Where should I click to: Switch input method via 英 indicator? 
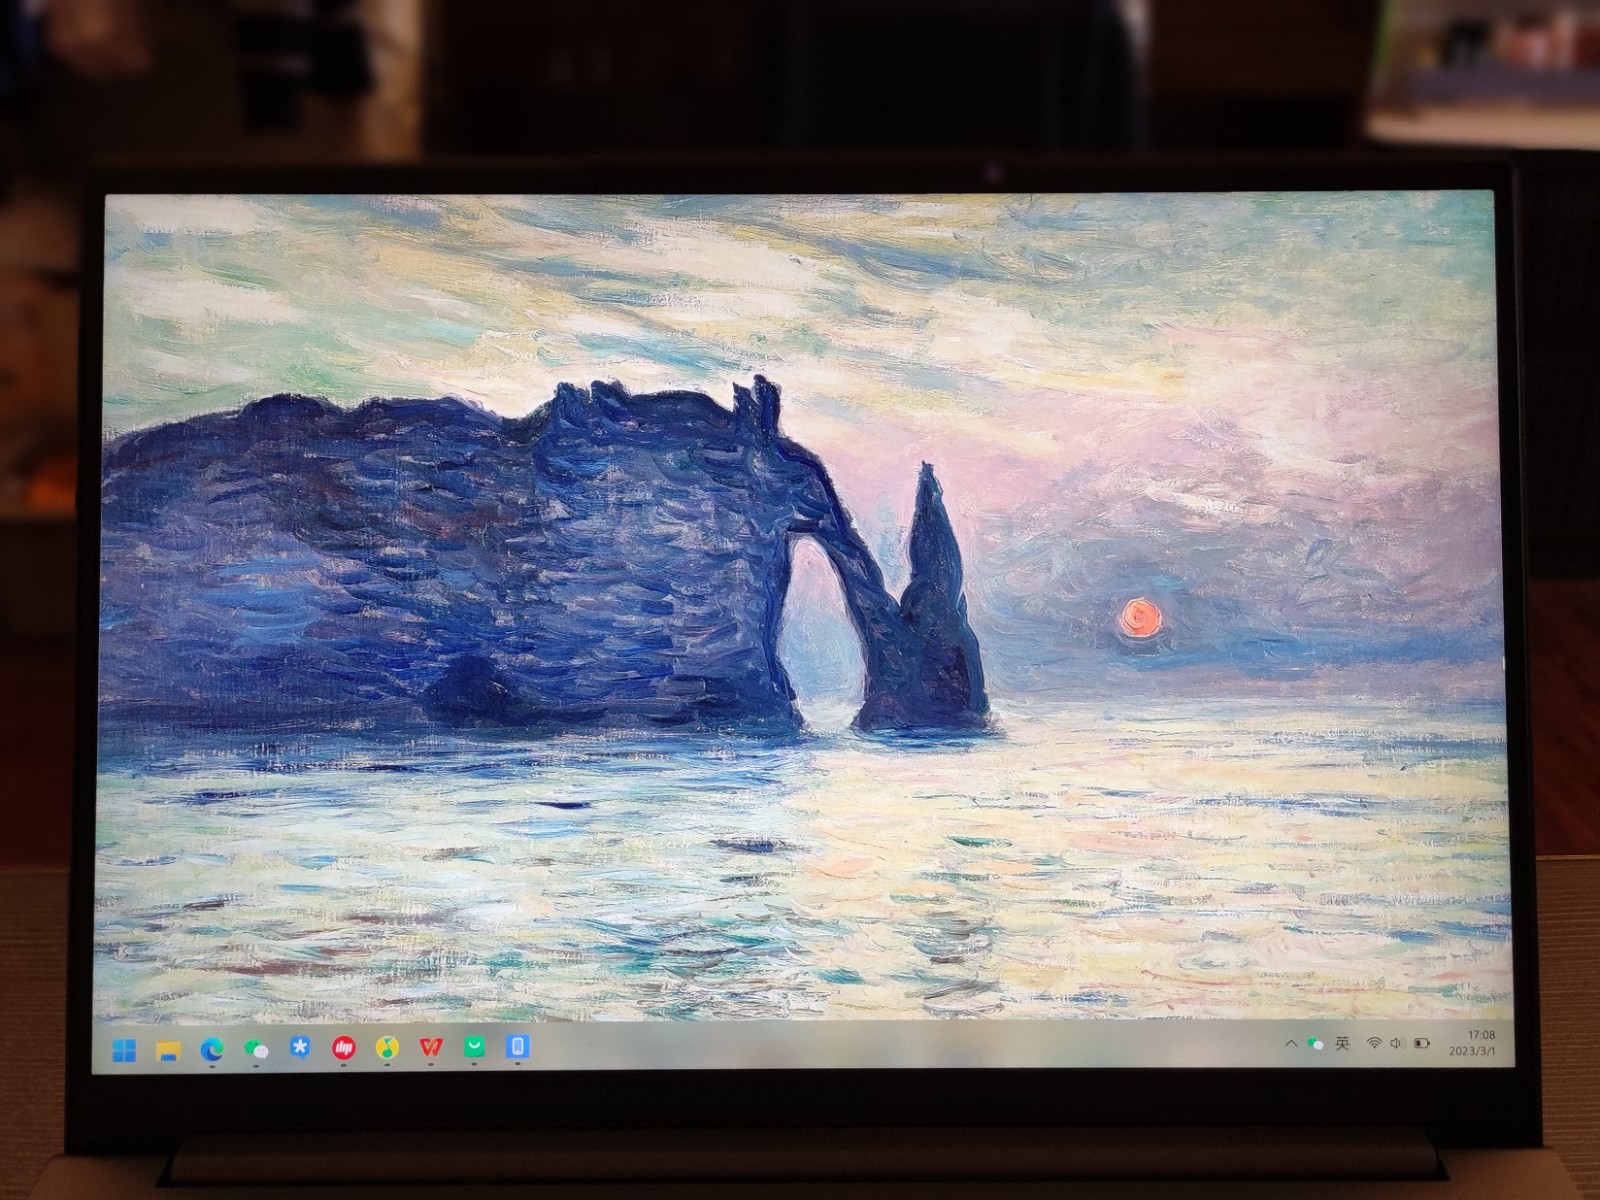(x=1342, y=1043)
